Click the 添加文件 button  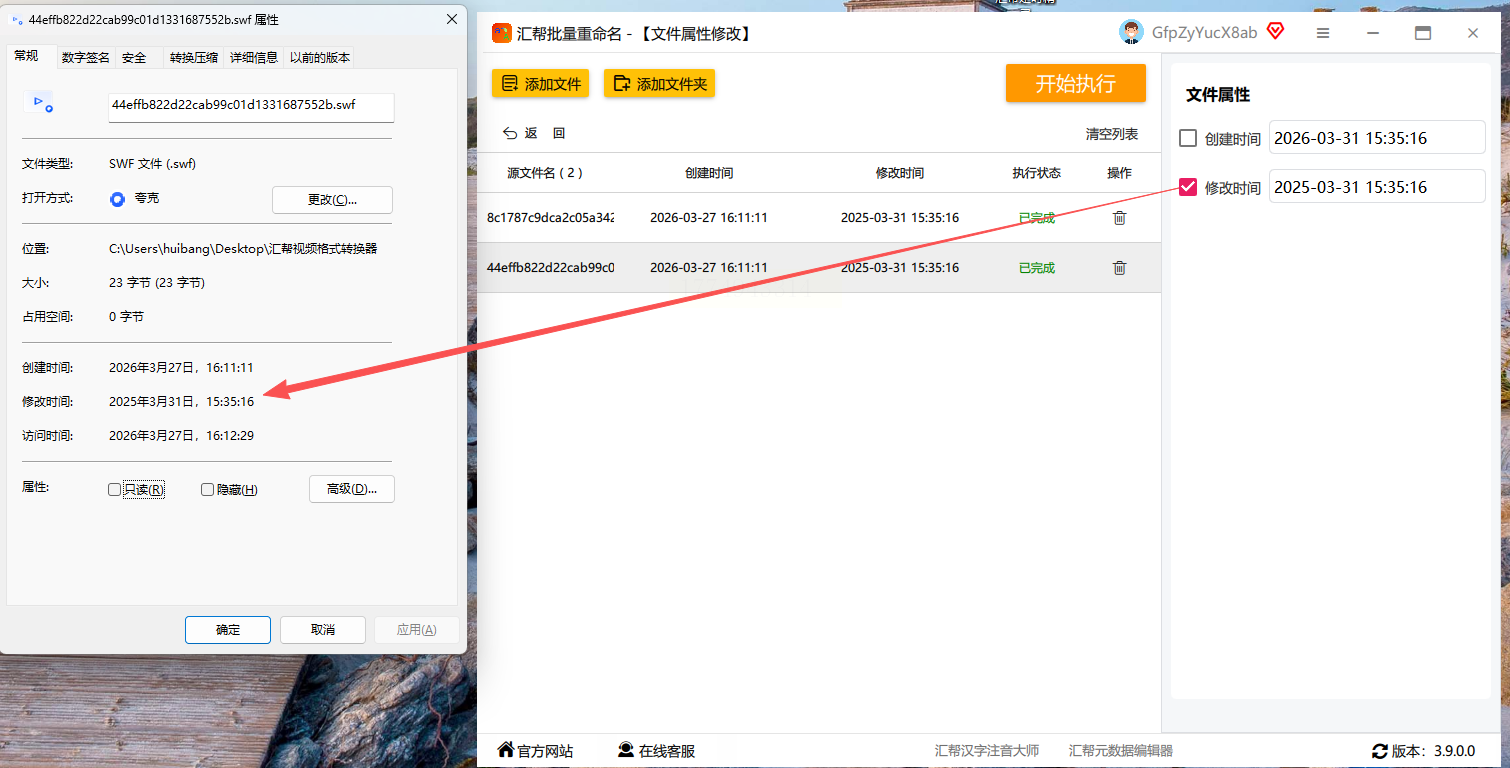[x=541, y=84]
